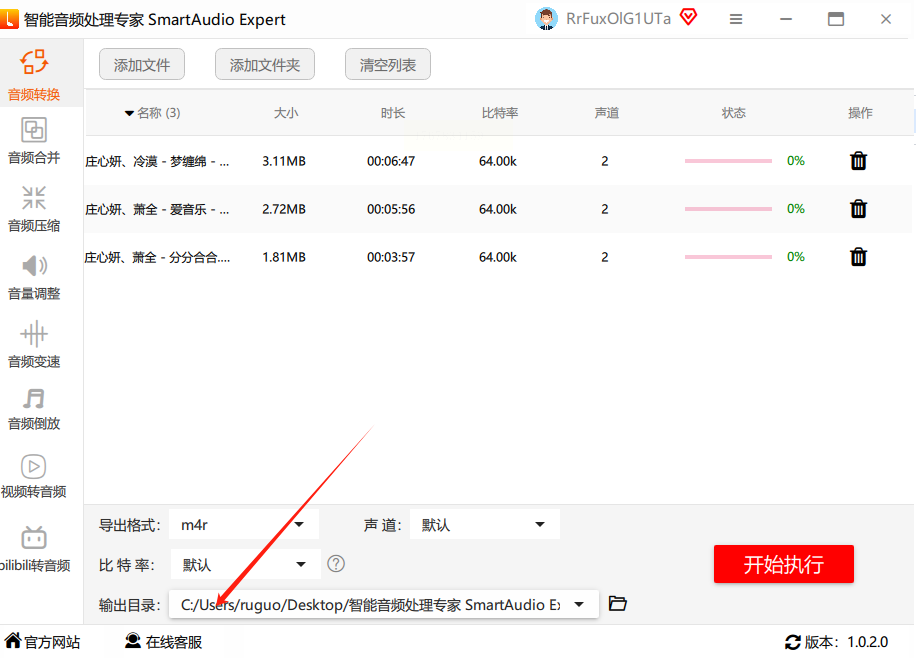The width and height of the screenshot is (916, 658).
Task: Open the 音量调整 volume adjust tool
Action: pyautogui.click(x=34, y=277)
